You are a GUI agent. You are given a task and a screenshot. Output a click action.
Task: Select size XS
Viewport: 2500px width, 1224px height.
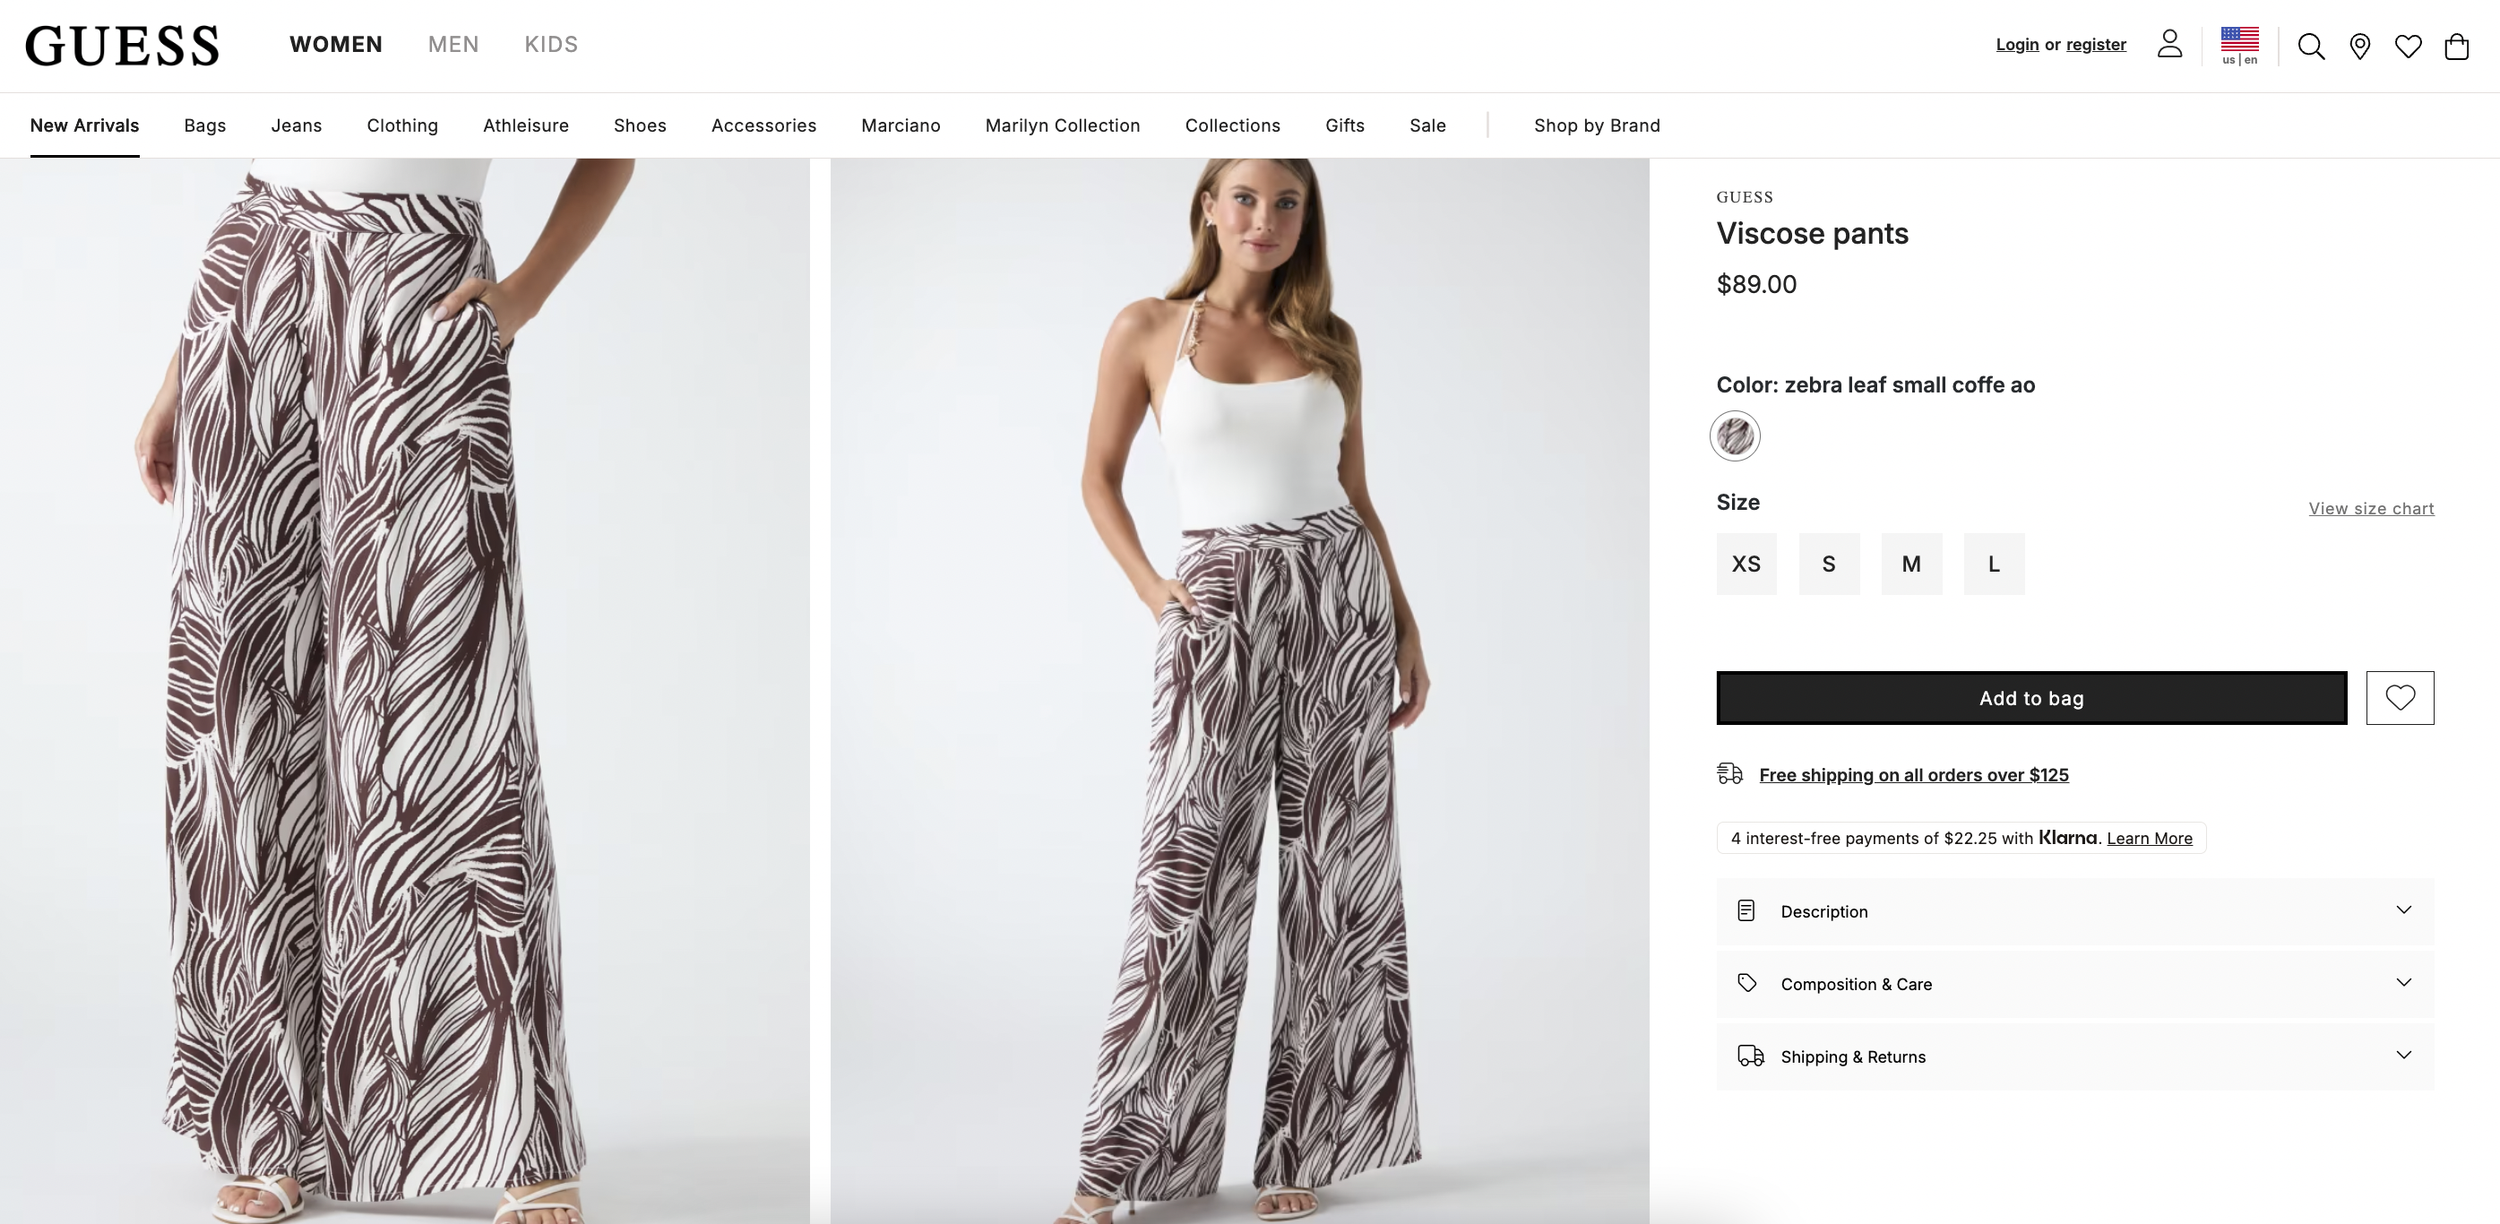point(1746,564)
